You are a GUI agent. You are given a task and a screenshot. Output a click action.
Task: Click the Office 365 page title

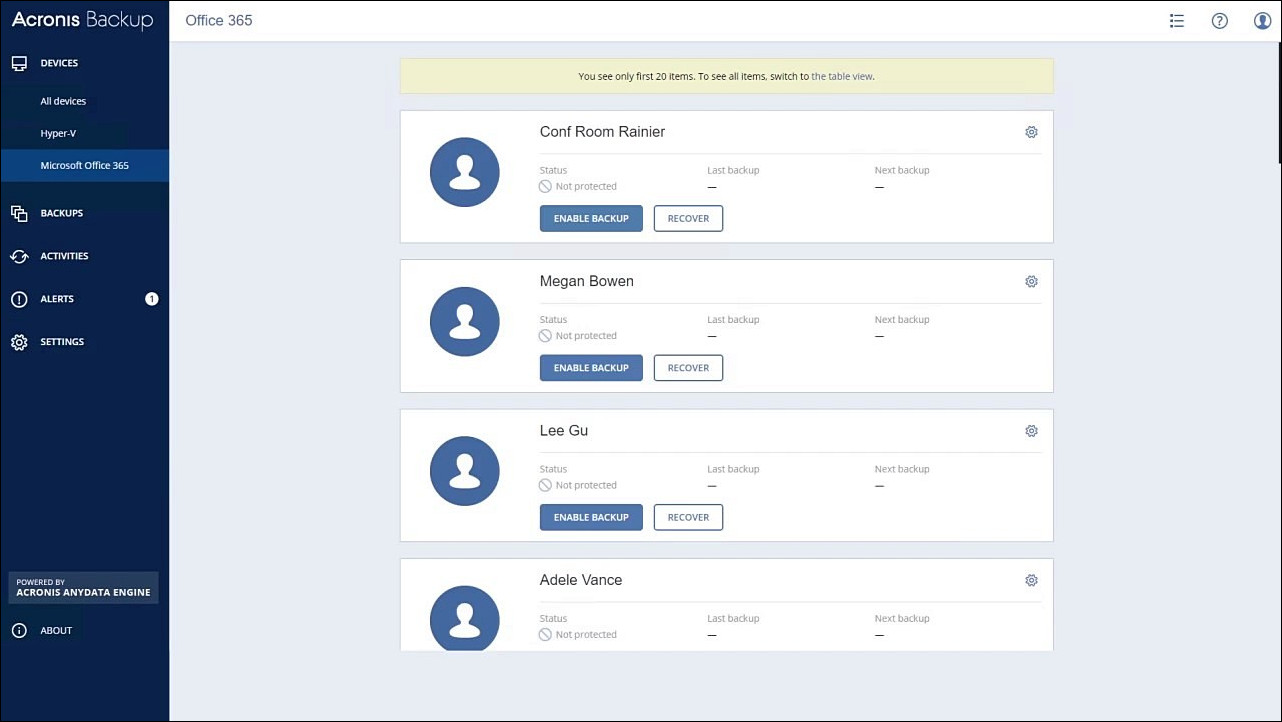coord(219,20)
